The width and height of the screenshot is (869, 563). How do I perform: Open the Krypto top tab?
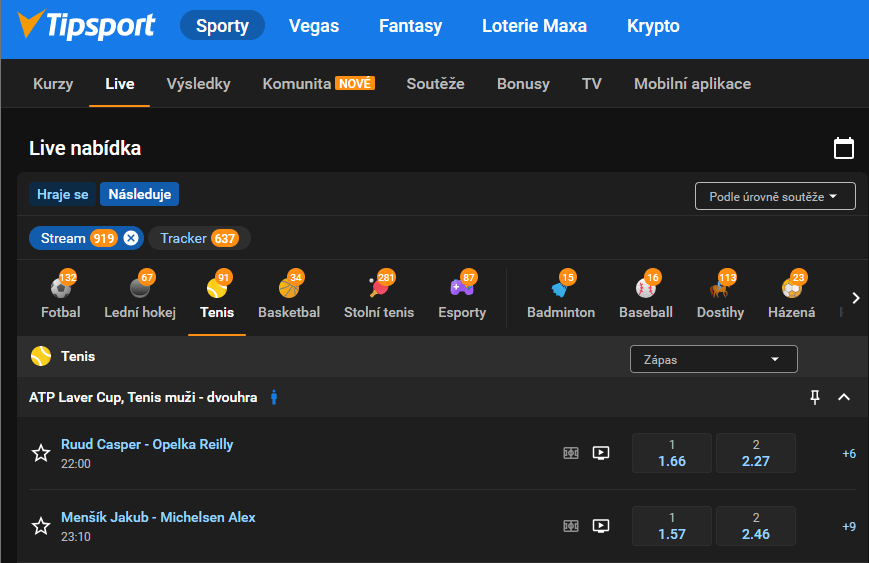(x=653, y=25)
